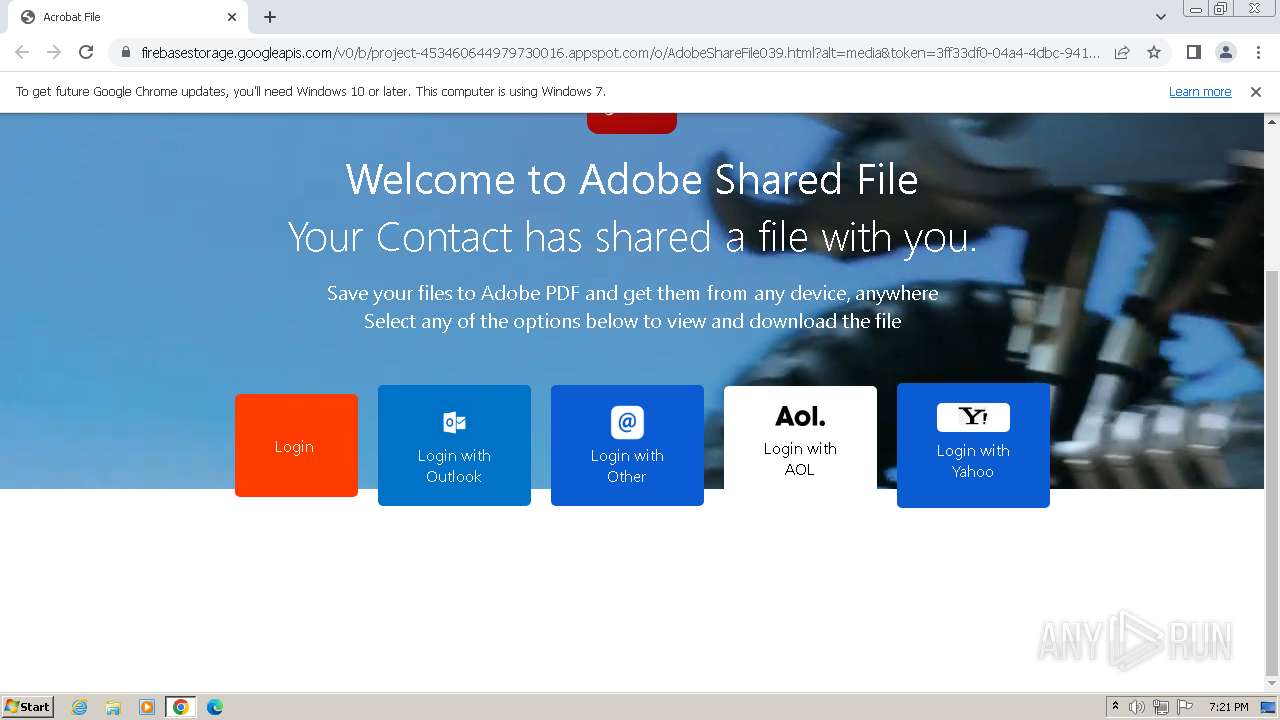Click the address bar URL

620,52
